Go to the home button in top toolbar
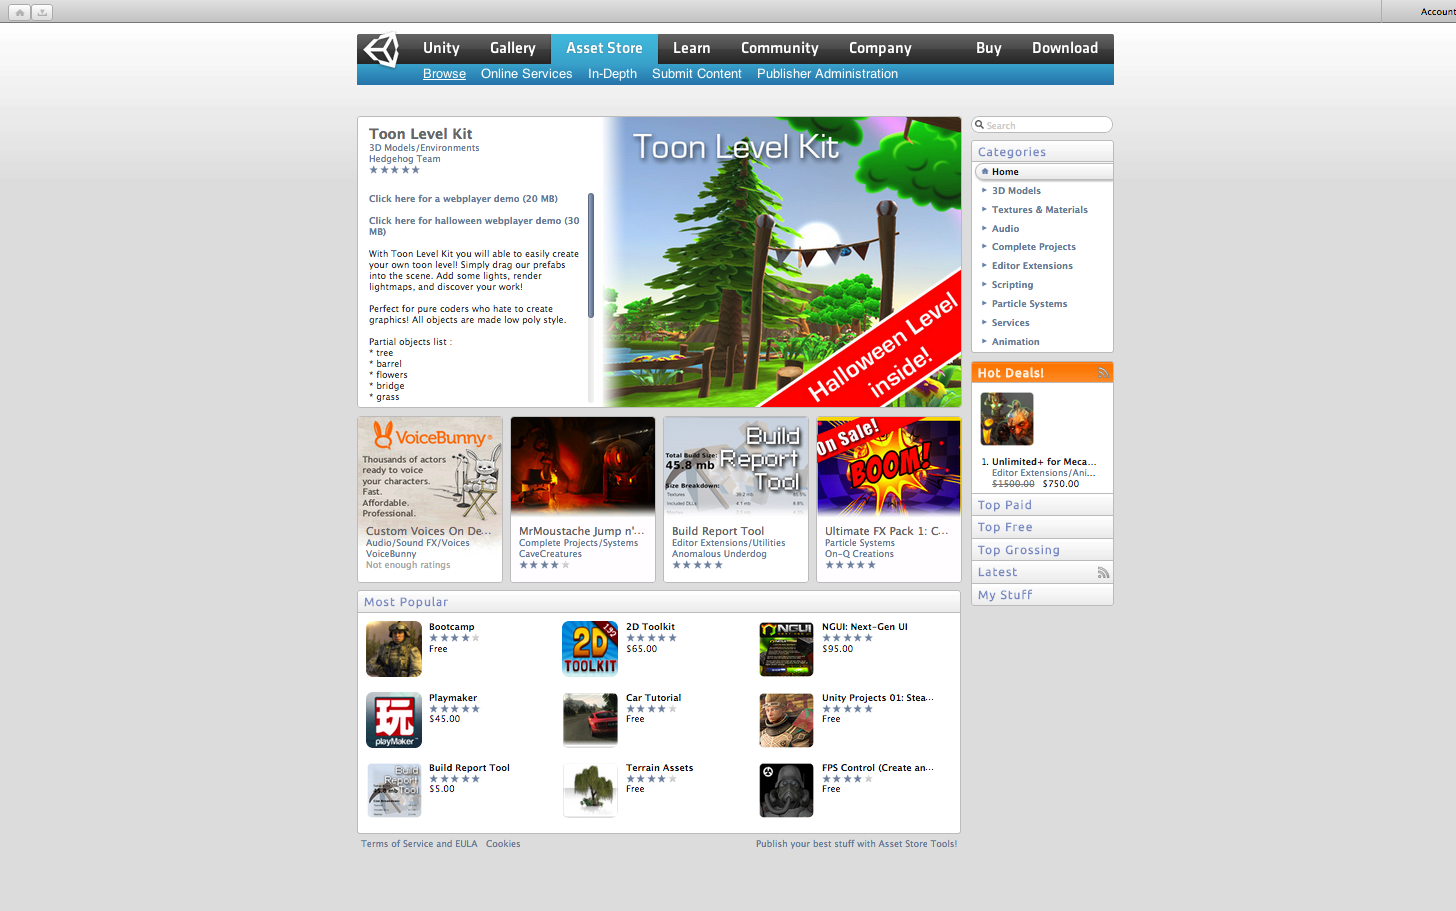 point(20,12)
